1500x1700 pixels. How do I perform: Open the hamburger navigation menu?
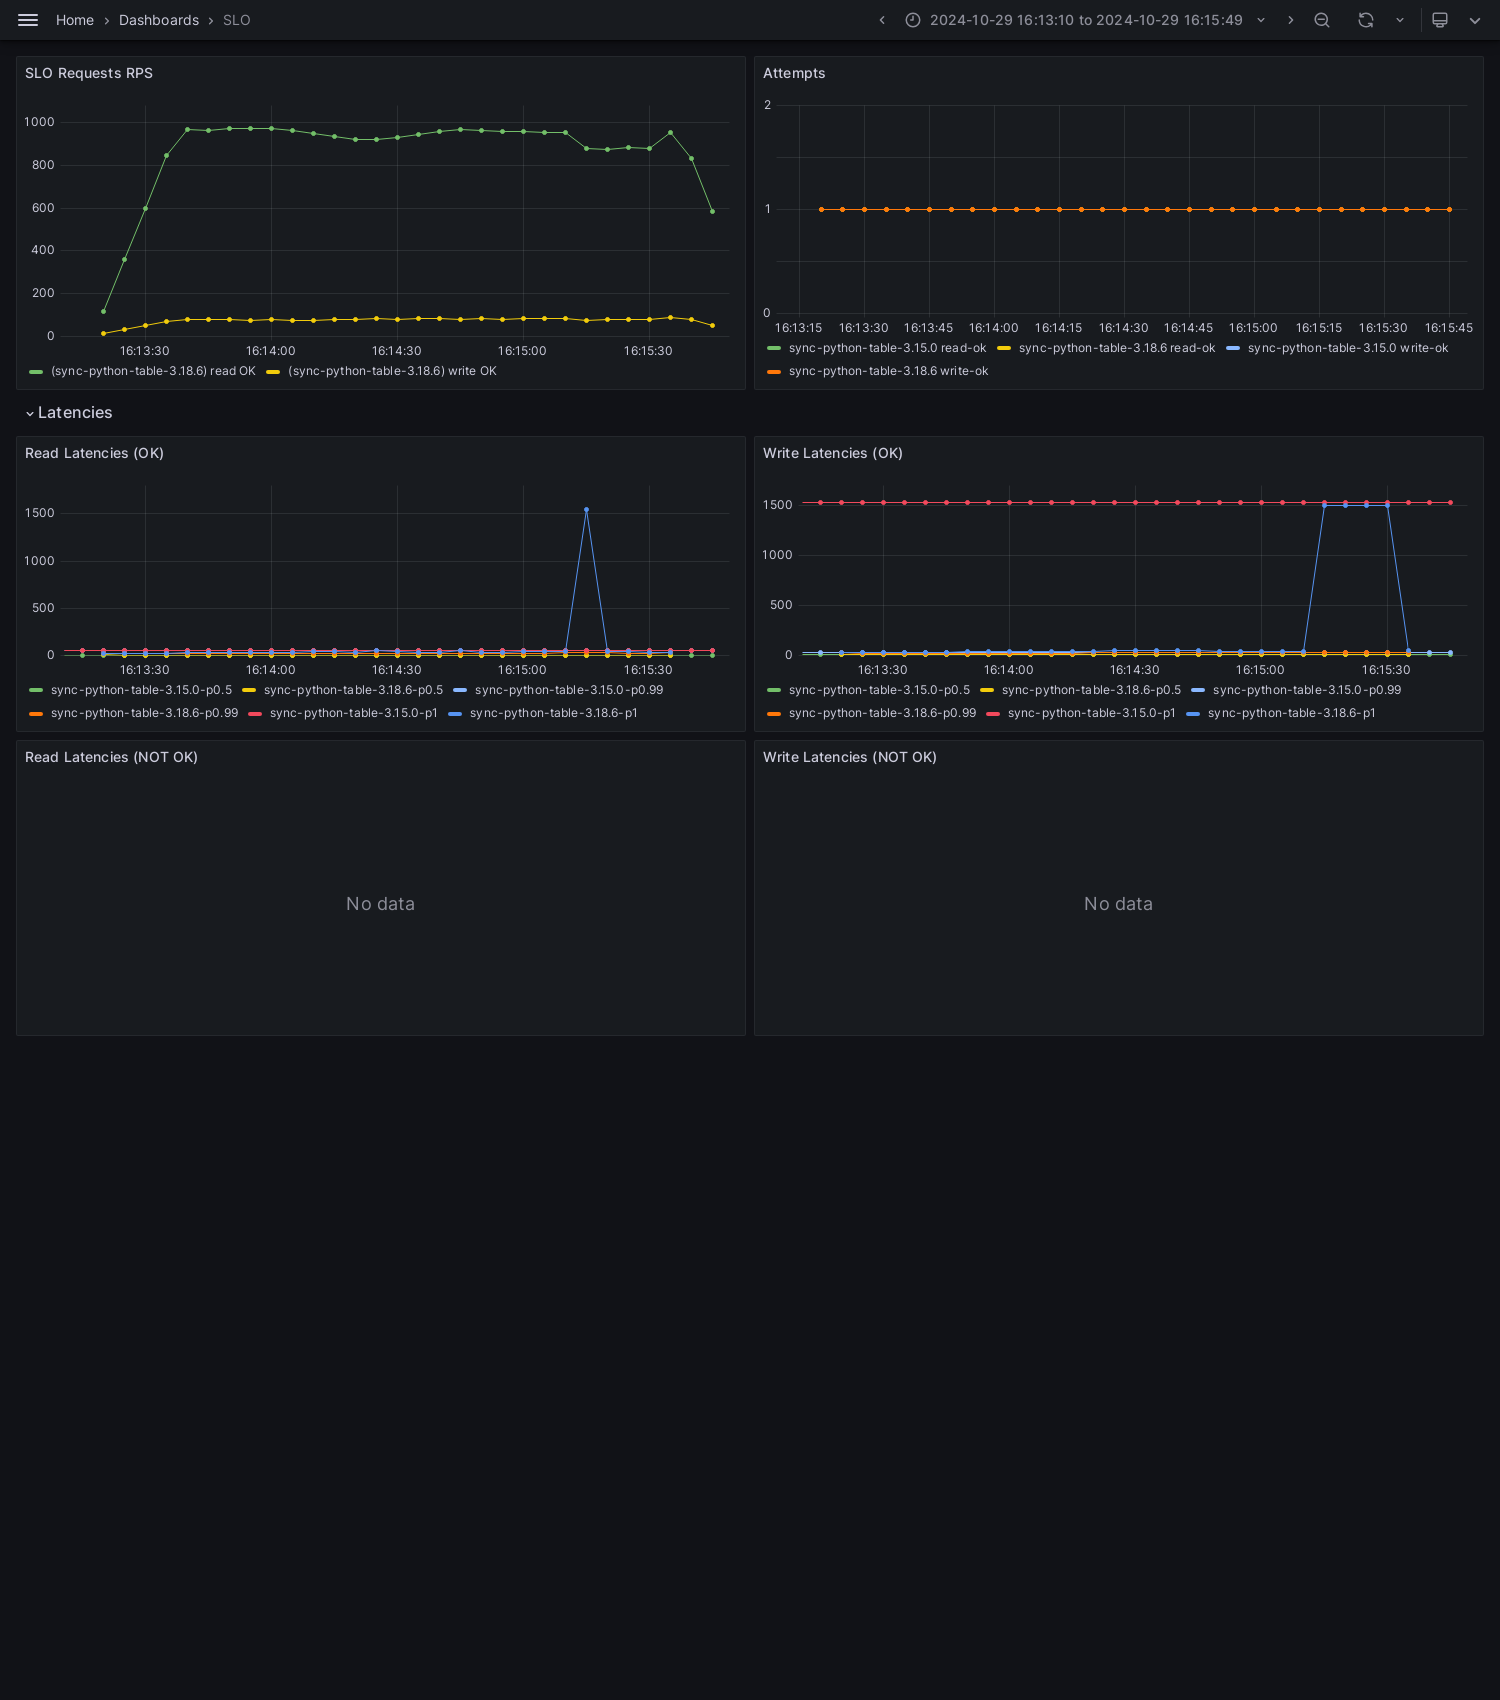pos(28,20)
